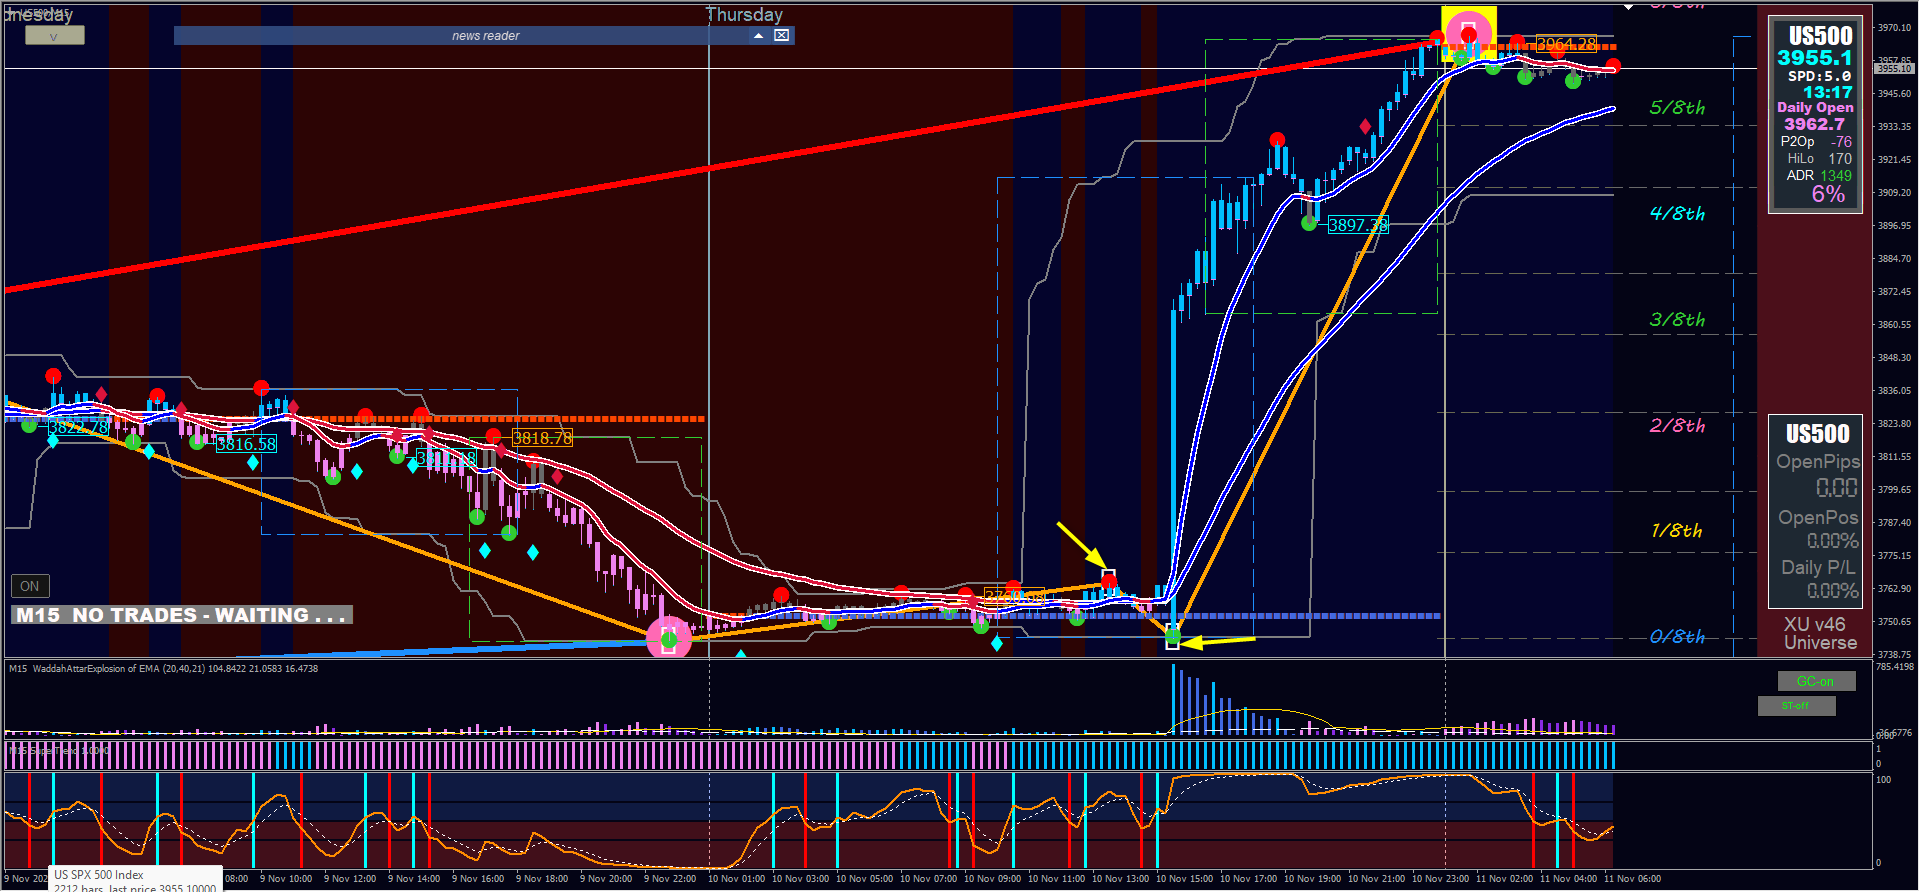Toggle the ON button on the chart
This screenshot has width=1920, height=892.
click(x=29, y=586)
